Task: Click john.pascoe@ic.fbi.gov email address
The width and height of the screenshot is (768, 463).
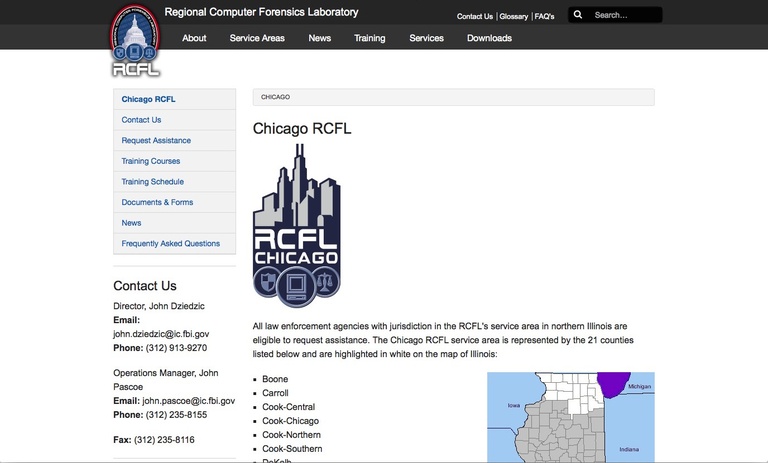Action: click(x=189, y=400)
